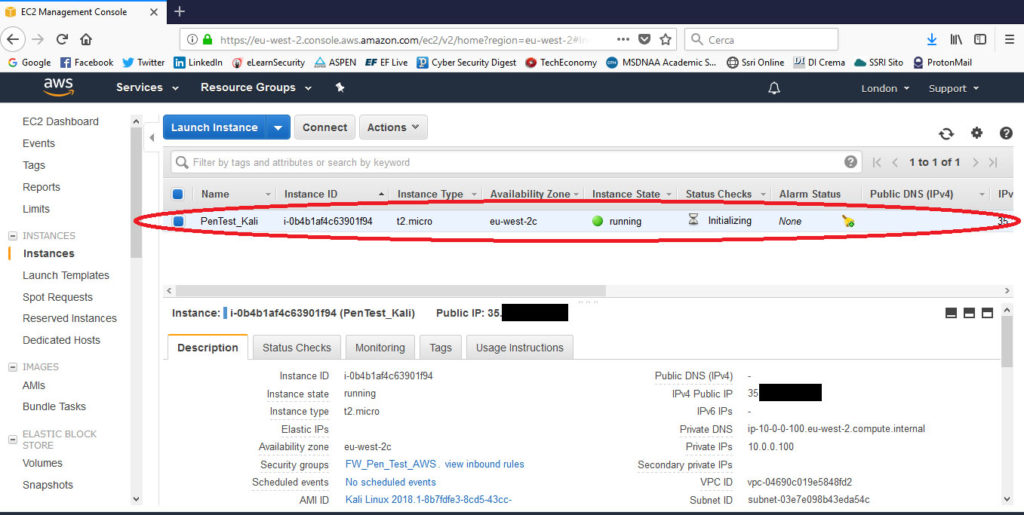Open the Firefox downloads arrow icon
The image size is (1024, 515).
coord(932,39)
